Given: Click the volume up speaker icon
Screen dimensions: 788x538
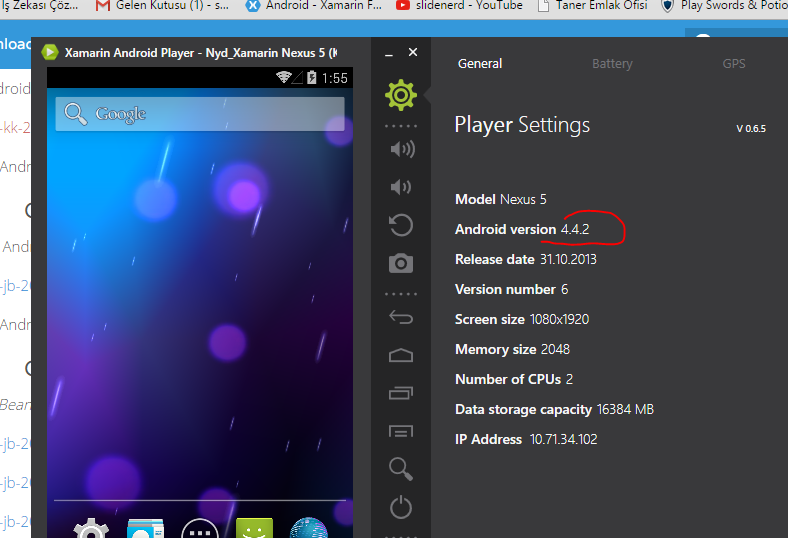Looking at the screenshot, I should 403,149.
